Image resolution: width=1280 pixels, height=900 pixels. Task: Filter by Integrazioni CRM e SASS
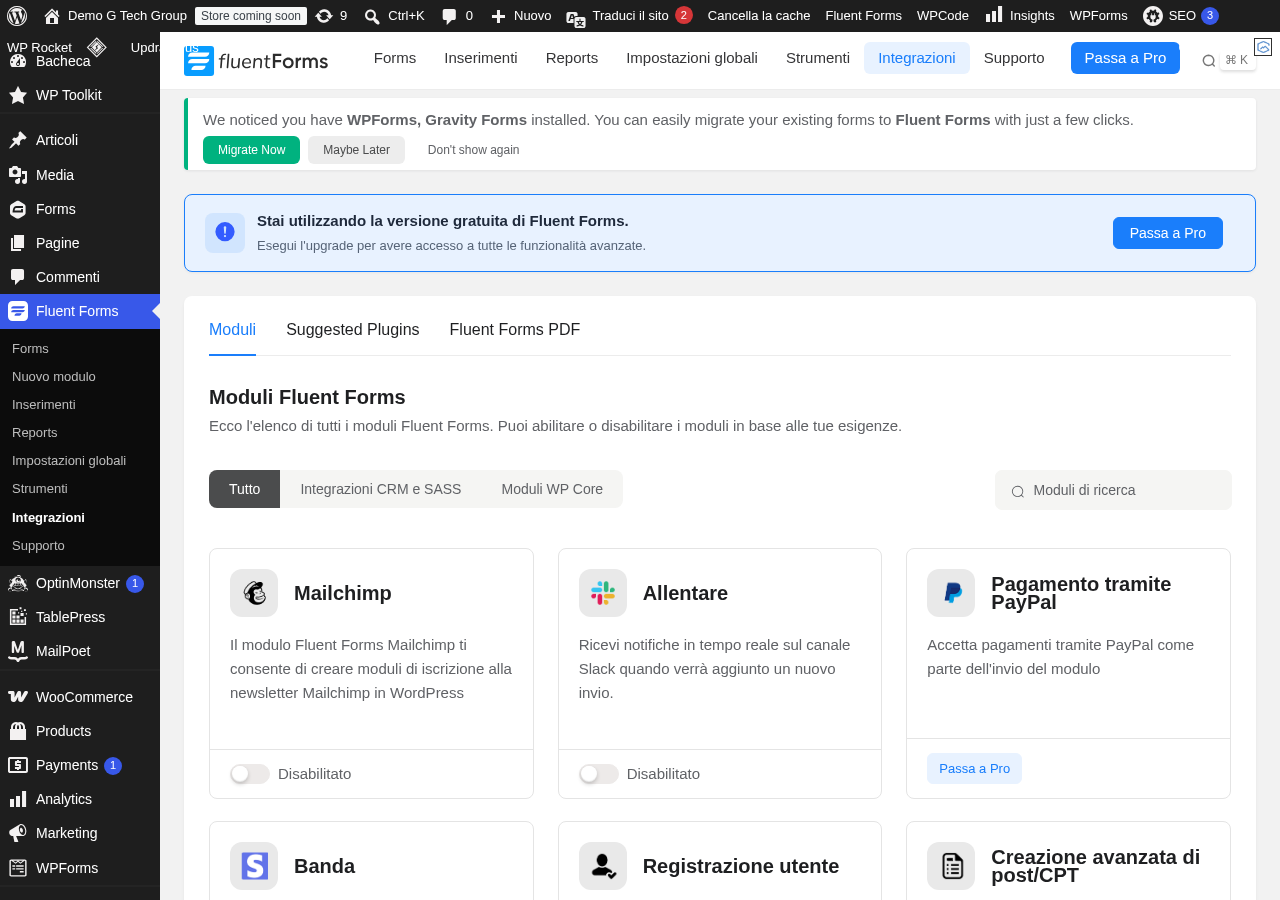(x=381, y=489)
